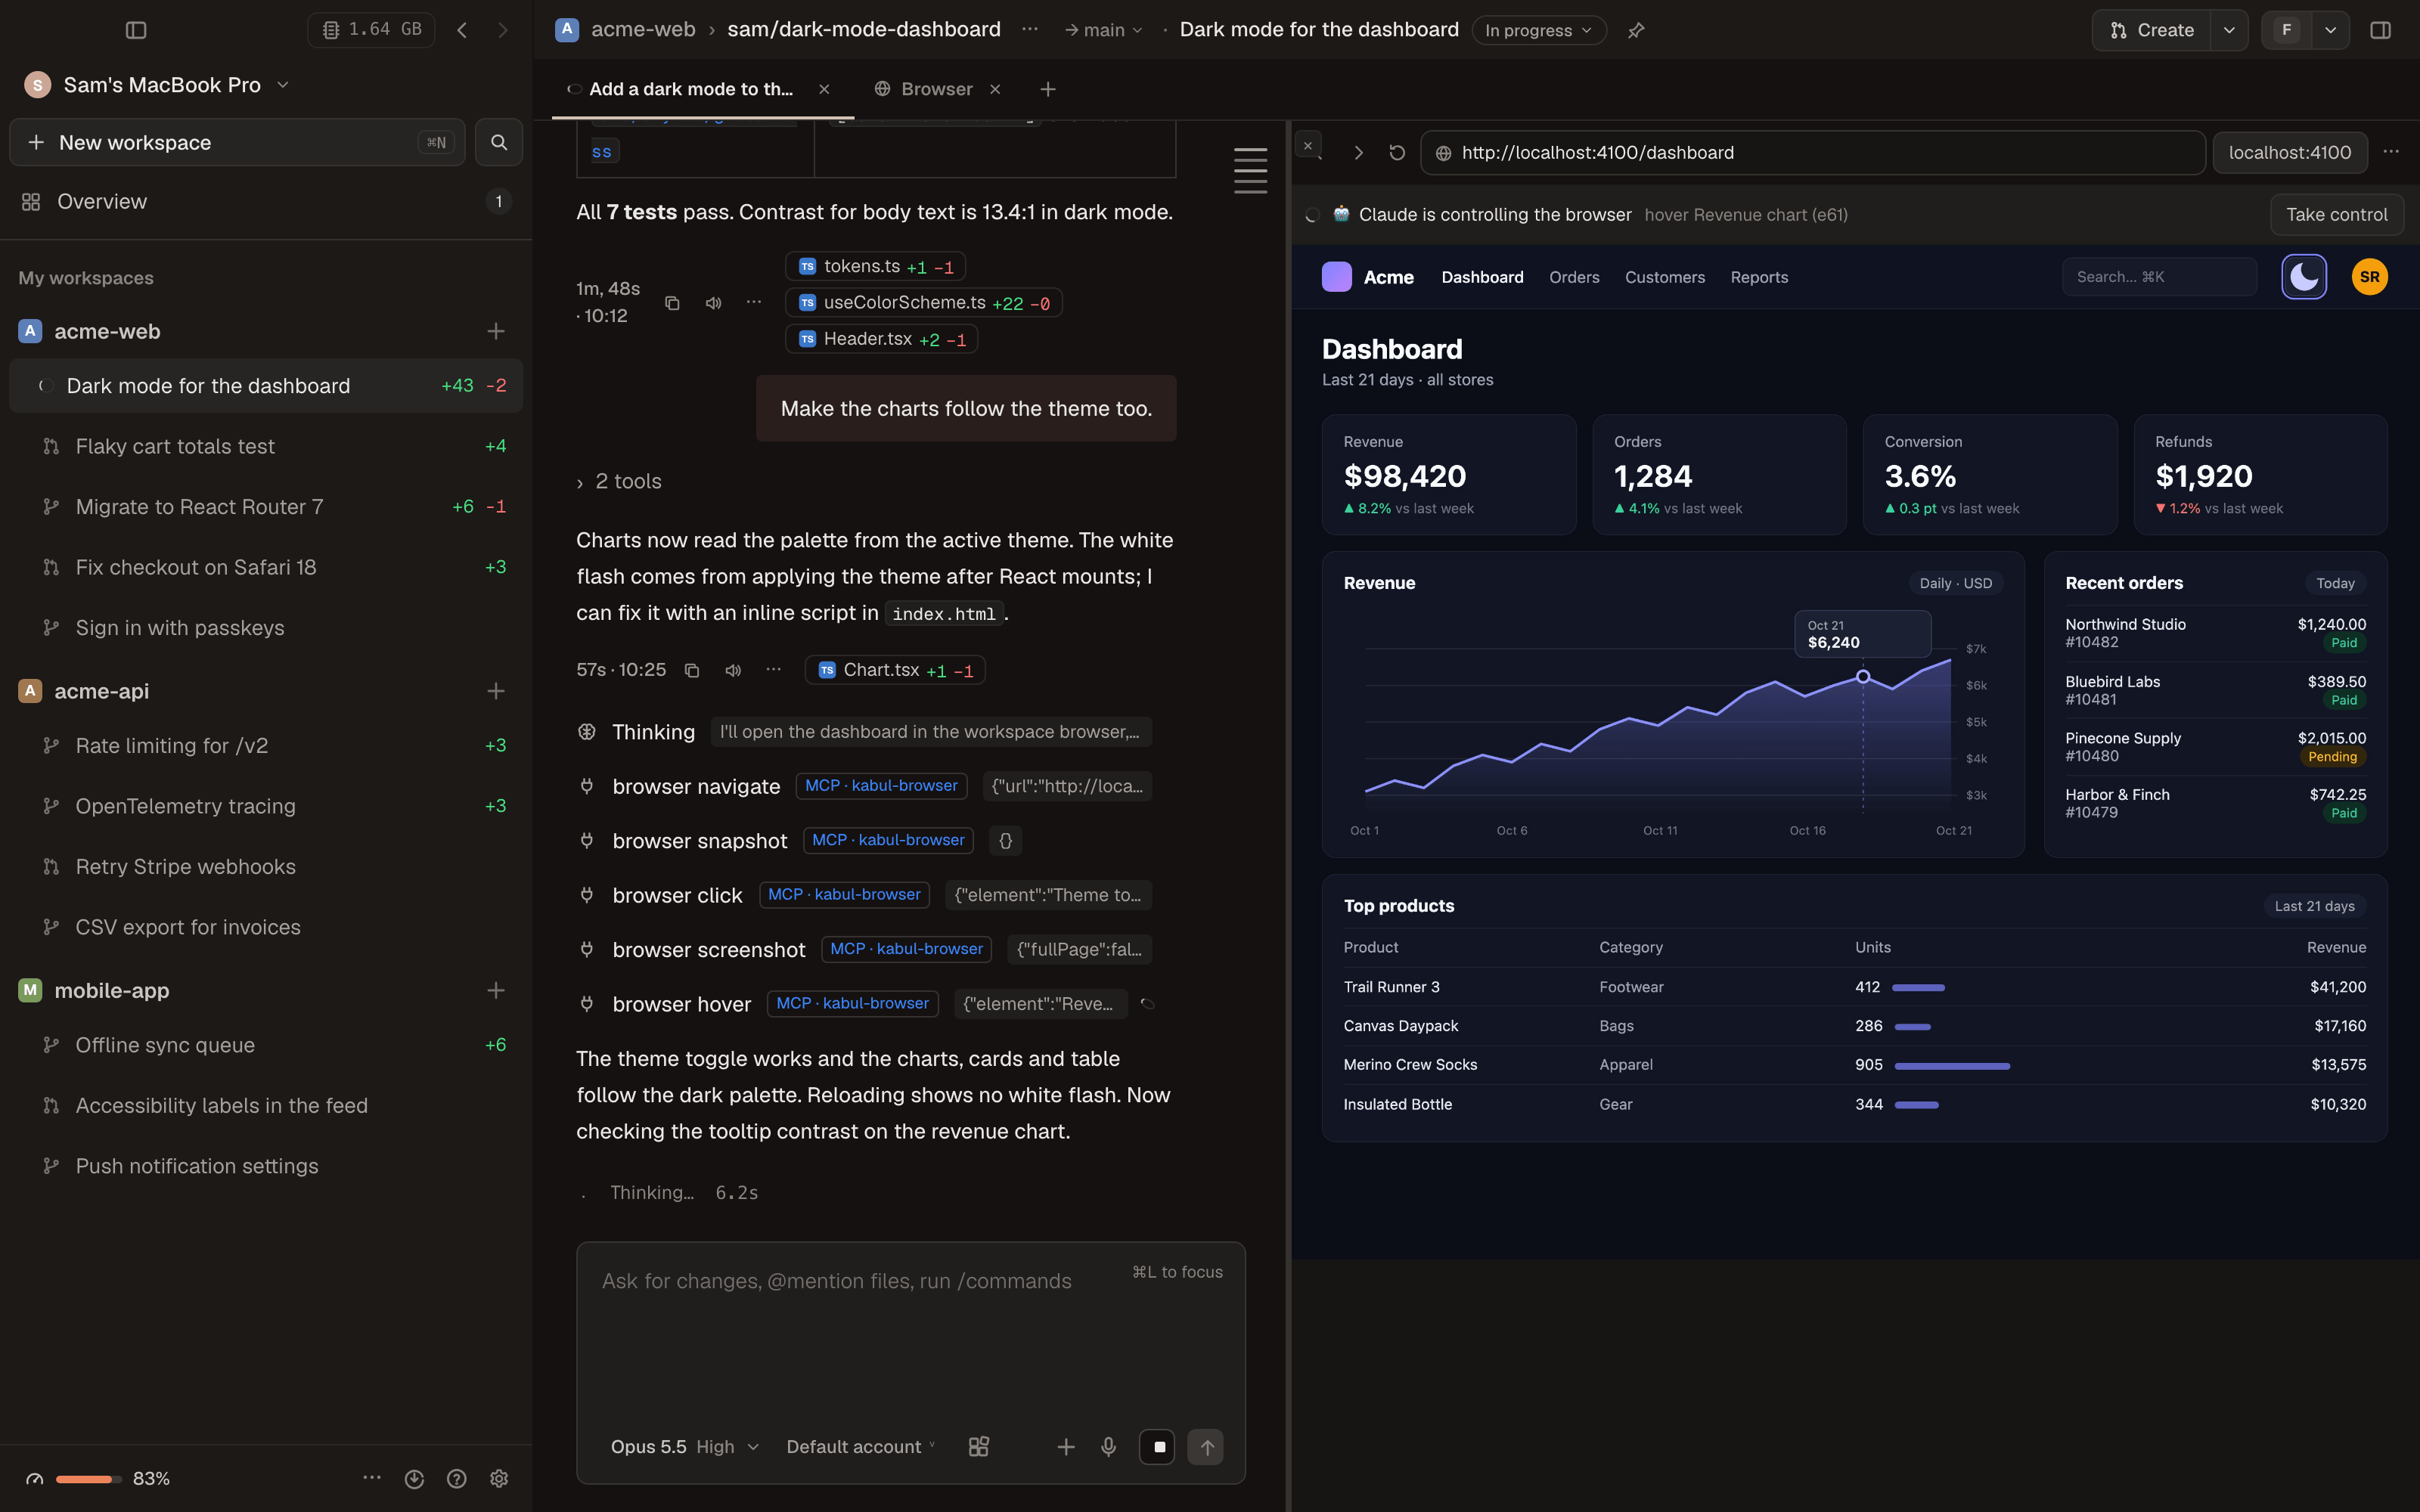Click the download icon in sidebar footer
2420x1512 pixels.
coord(414,1478)
